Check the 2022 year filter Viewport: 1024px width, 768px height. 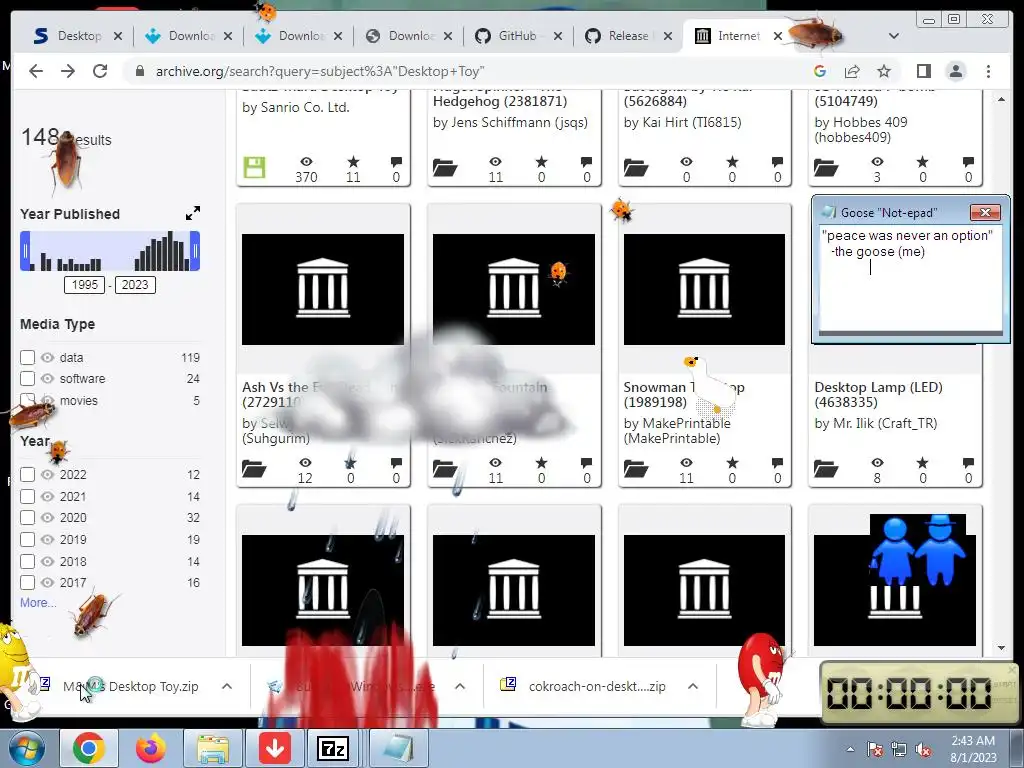(x=27, y=474)
